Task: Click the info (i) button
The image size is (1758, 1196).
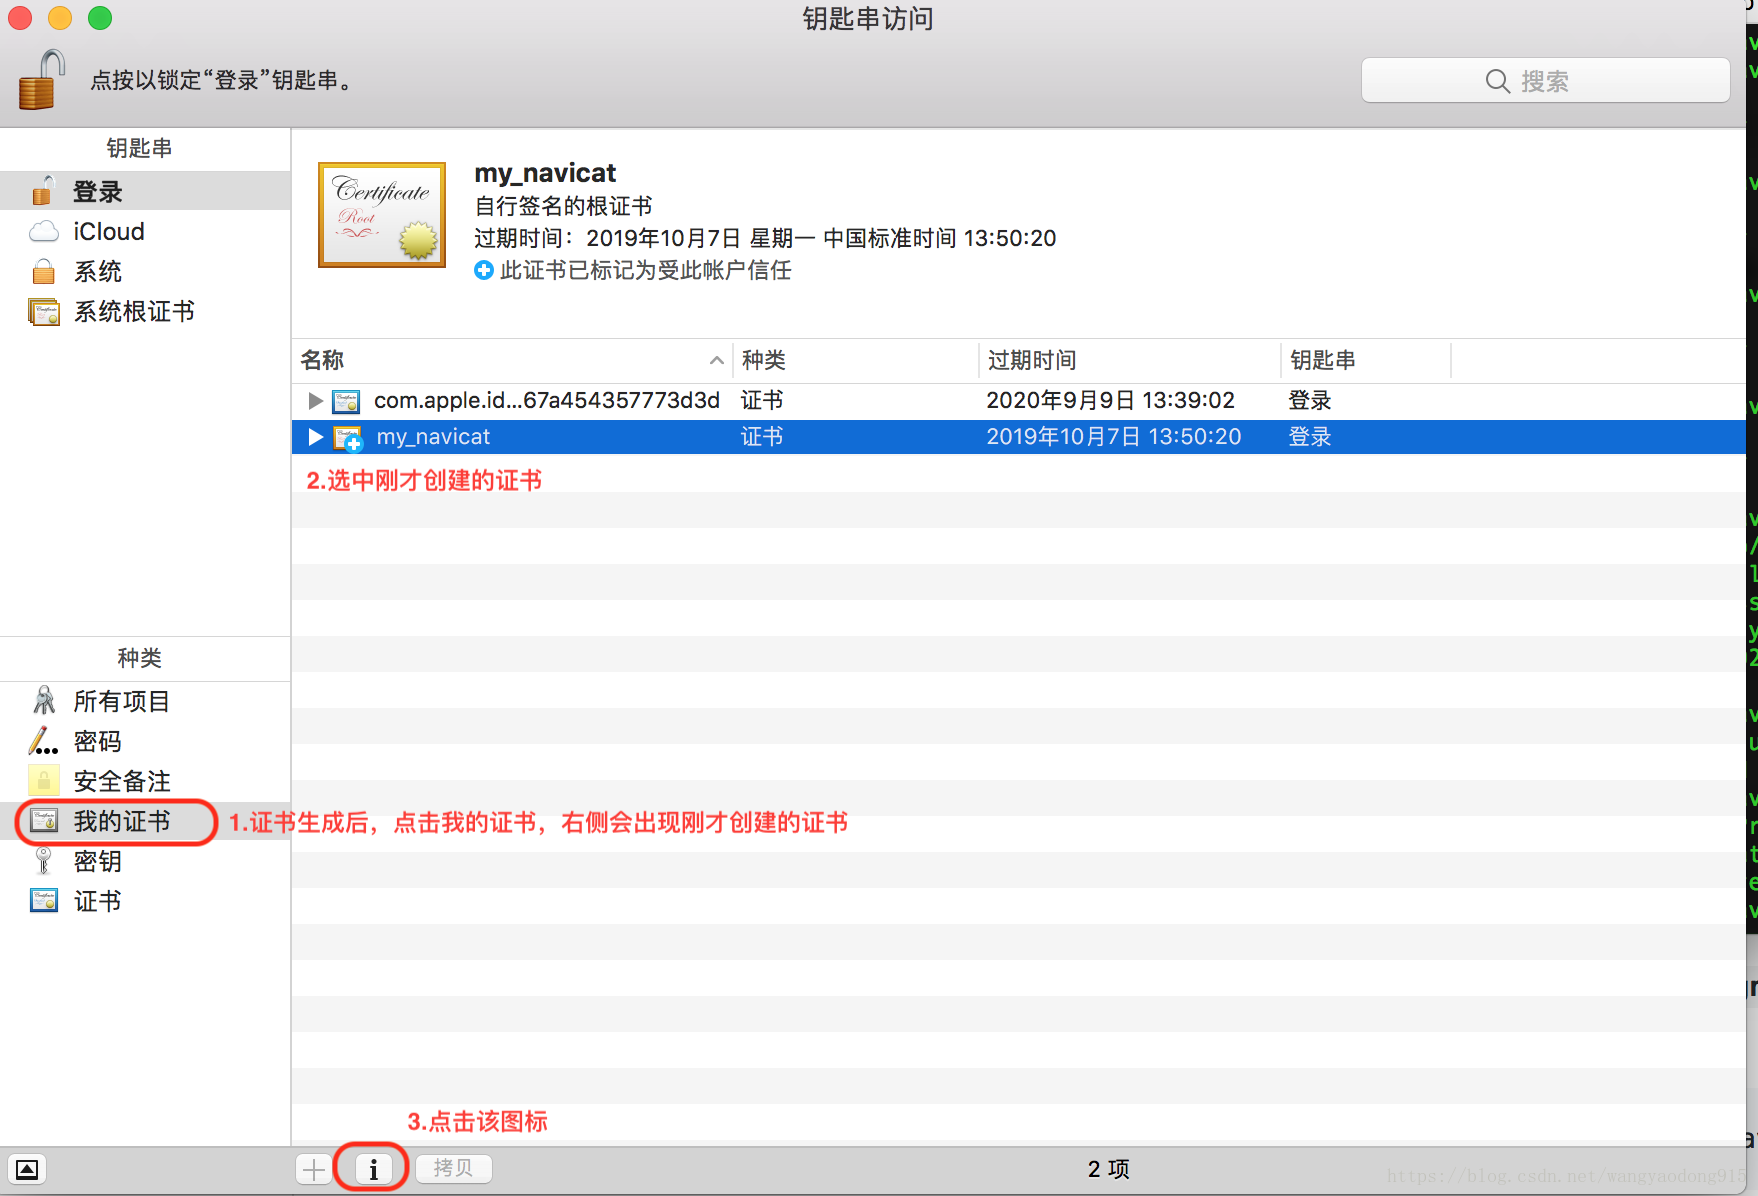Action: pyautogui.click(x=373, y=1169)
